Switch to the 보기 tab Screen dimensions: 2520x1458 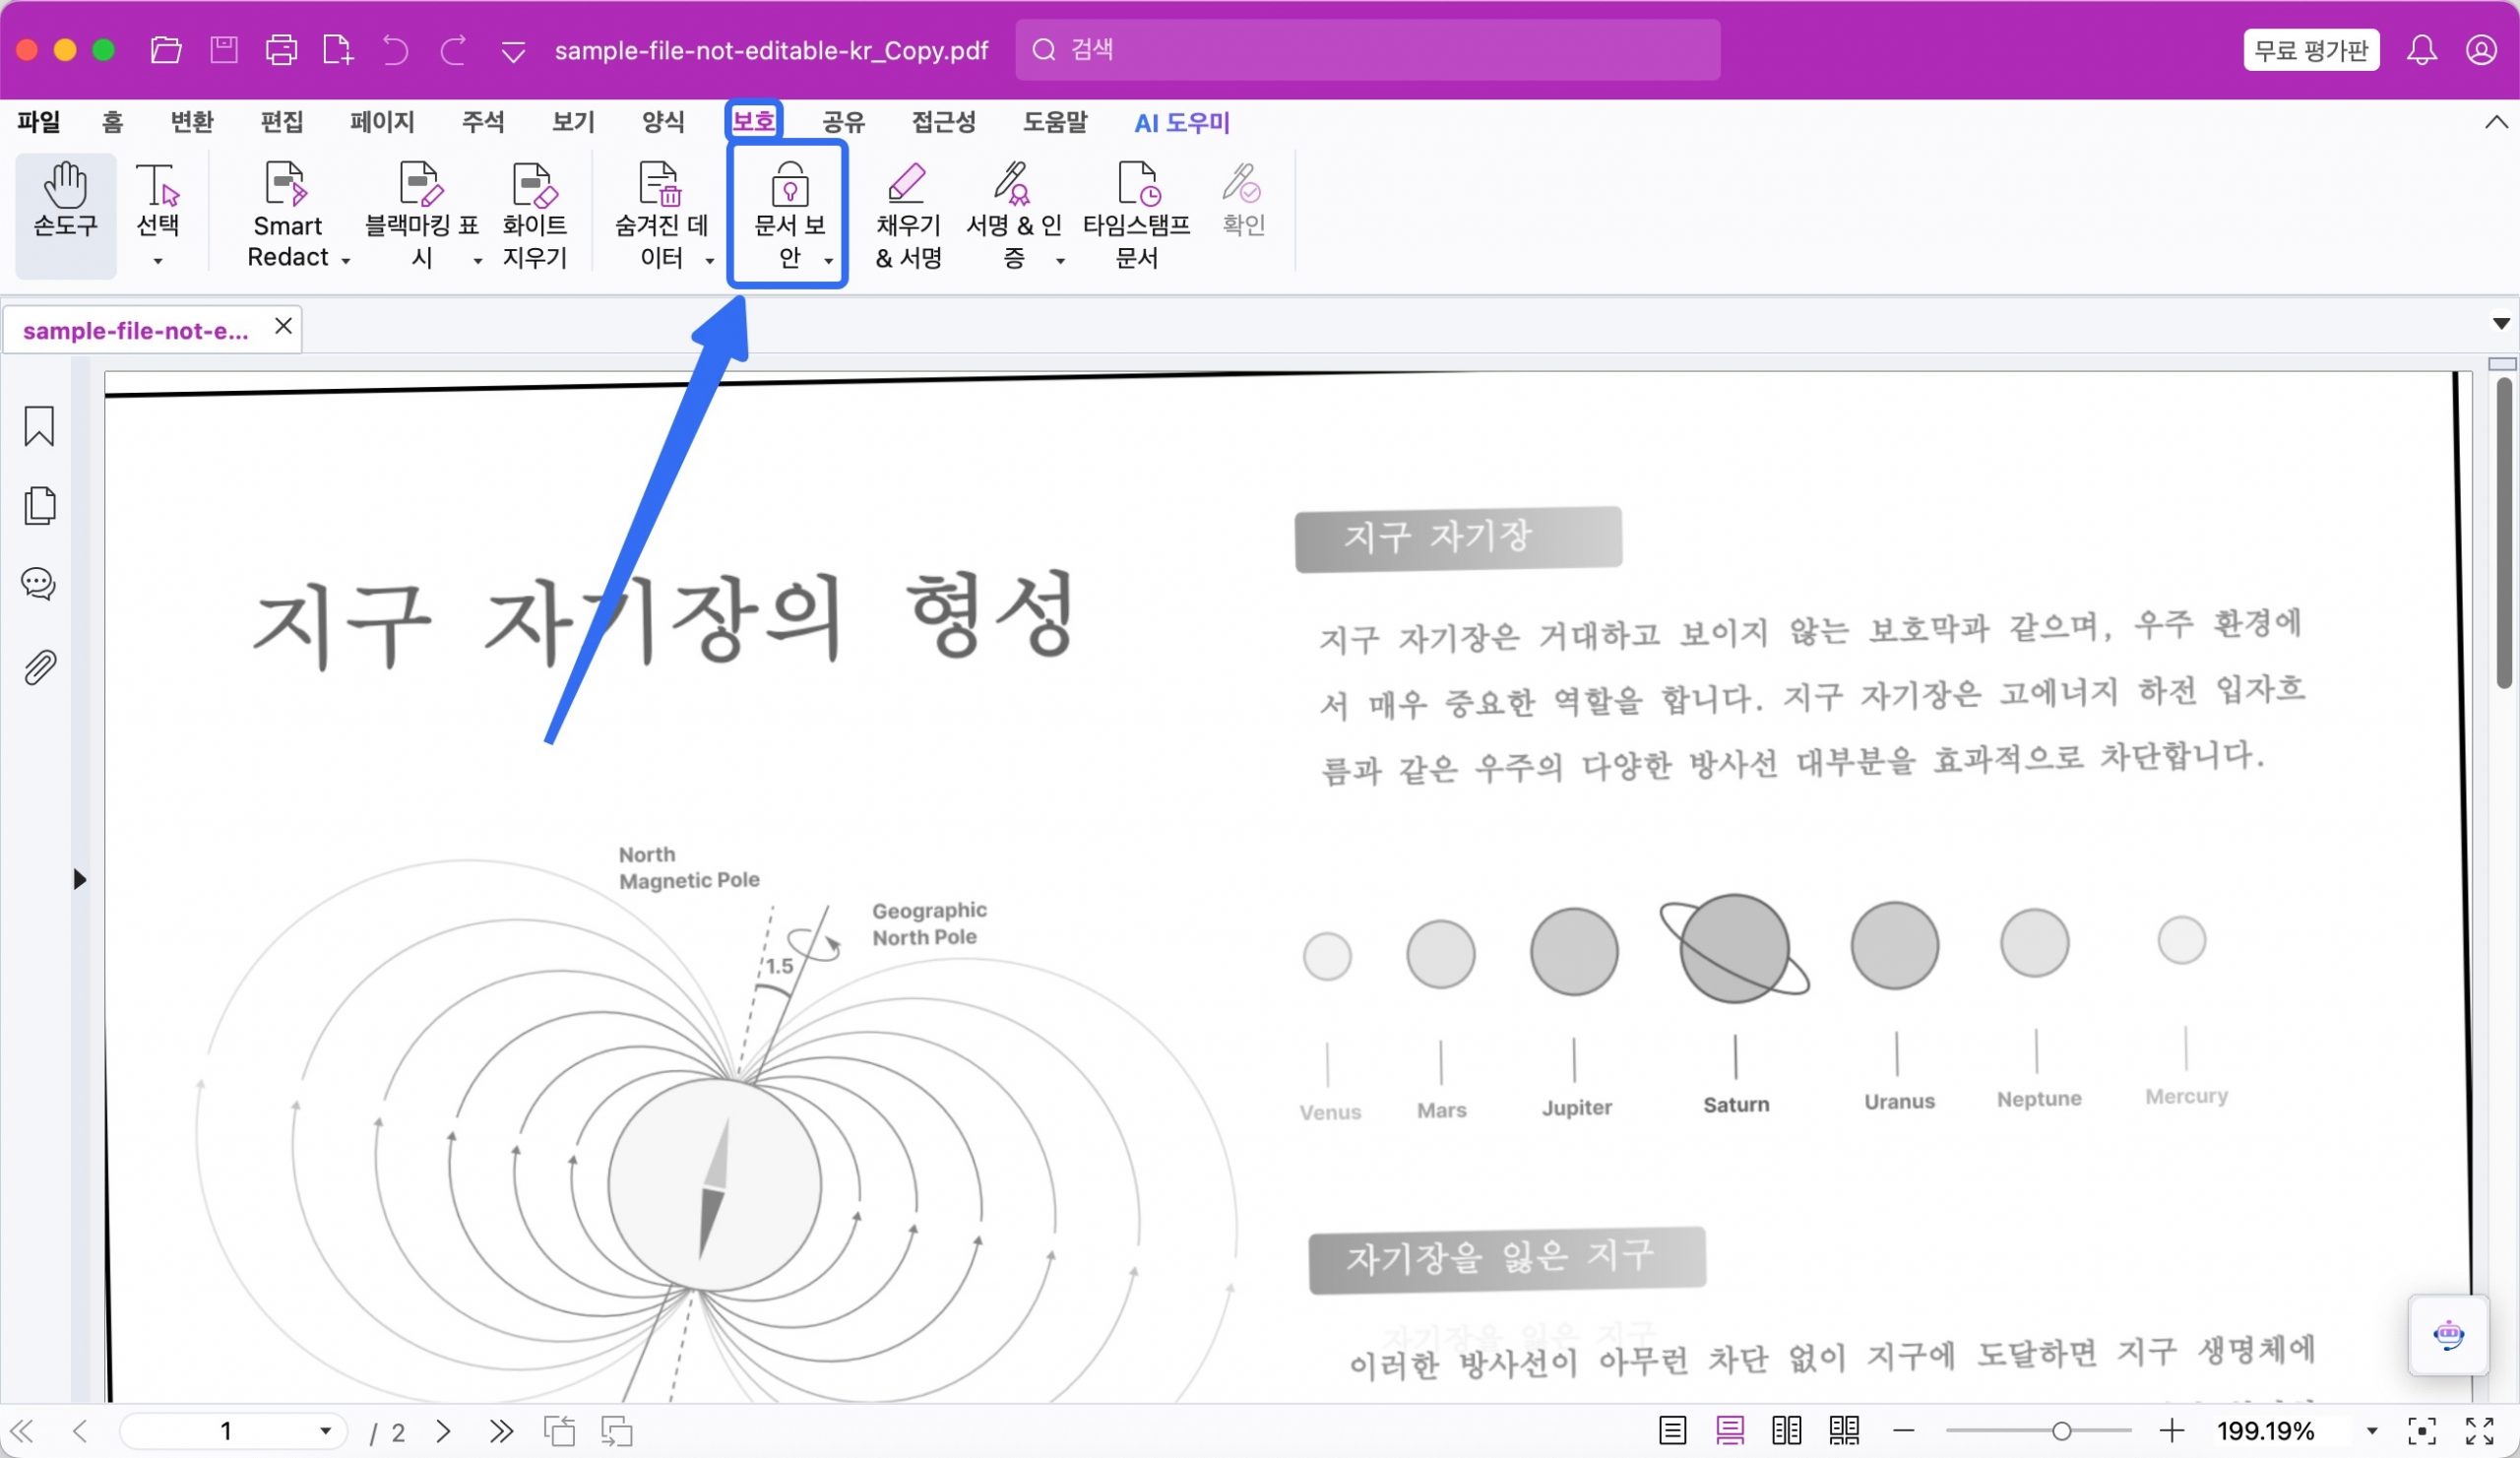573,122
